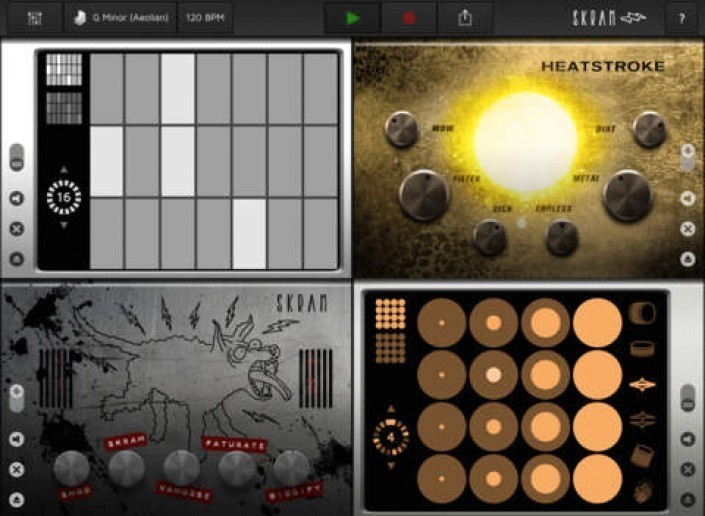The height and width of the screenshot is (516, 705).
Task: Click the knob under the SATURATE label
Action: click(x=236, y=468)
